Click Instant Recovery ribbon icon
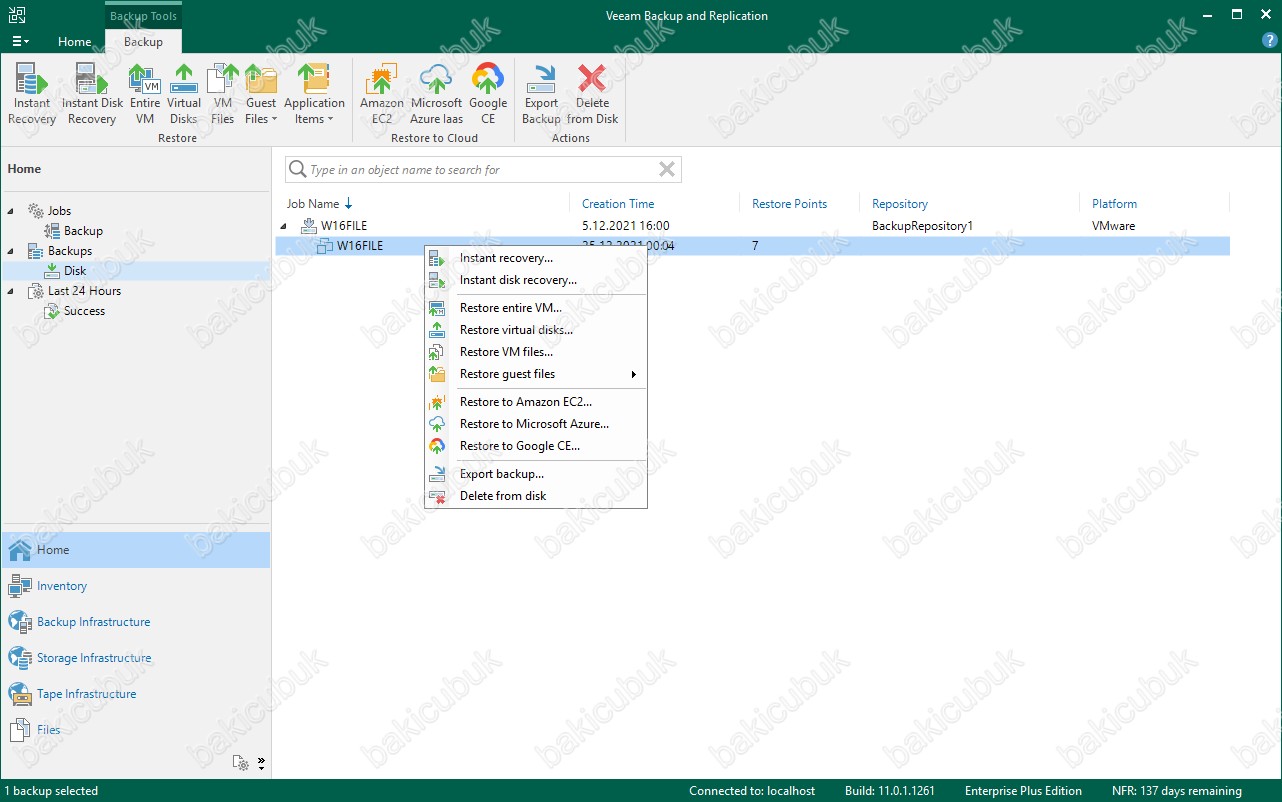Image resolution: width=1282 pixels, height=802 pixels. 32,95
